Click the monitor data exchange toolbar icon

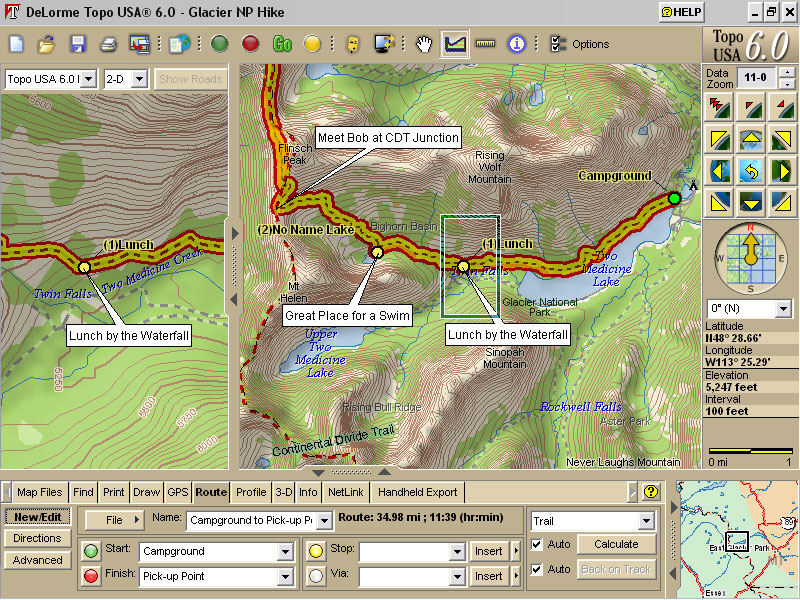pos(384,44)
